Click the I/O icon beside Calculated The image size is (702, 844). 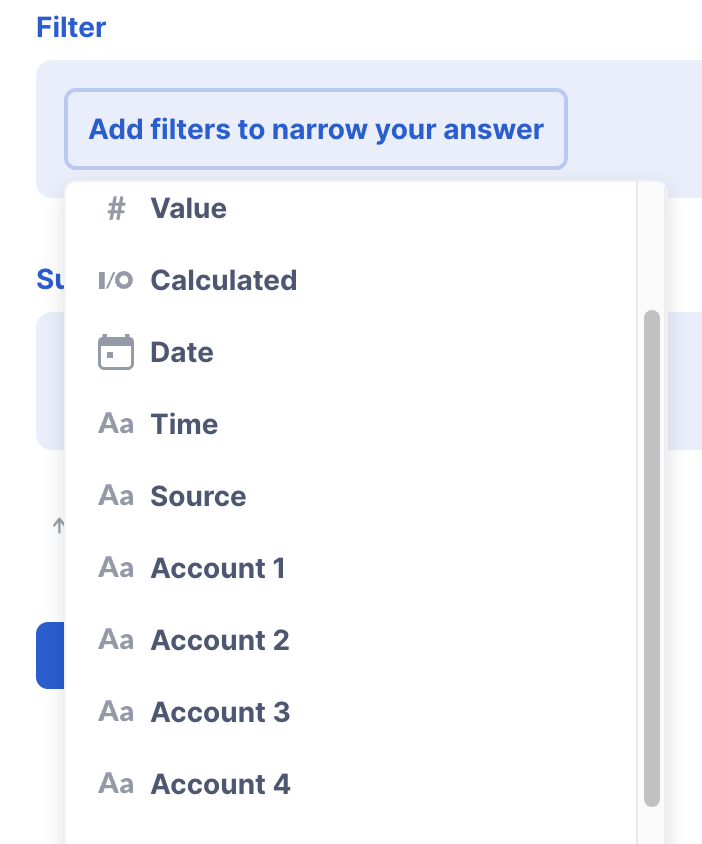click(116, 280)
